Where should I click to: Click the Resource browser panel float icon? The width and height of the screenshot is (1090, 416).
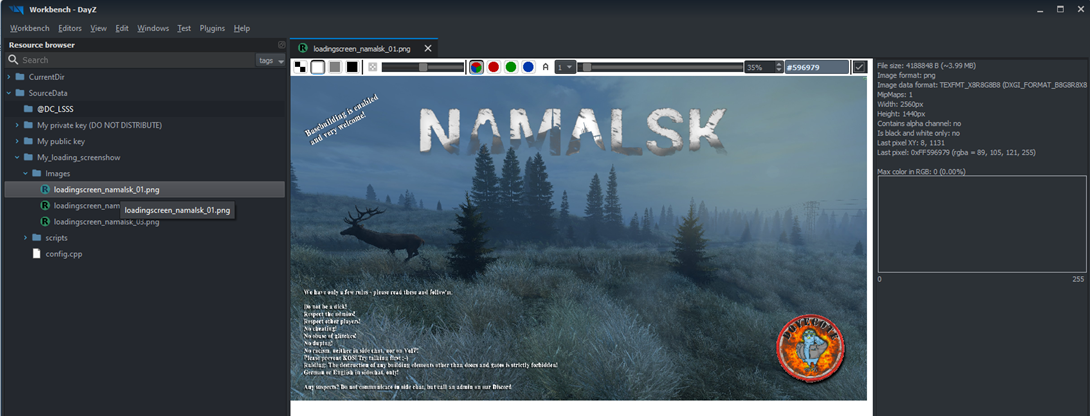tap(282, 45)
